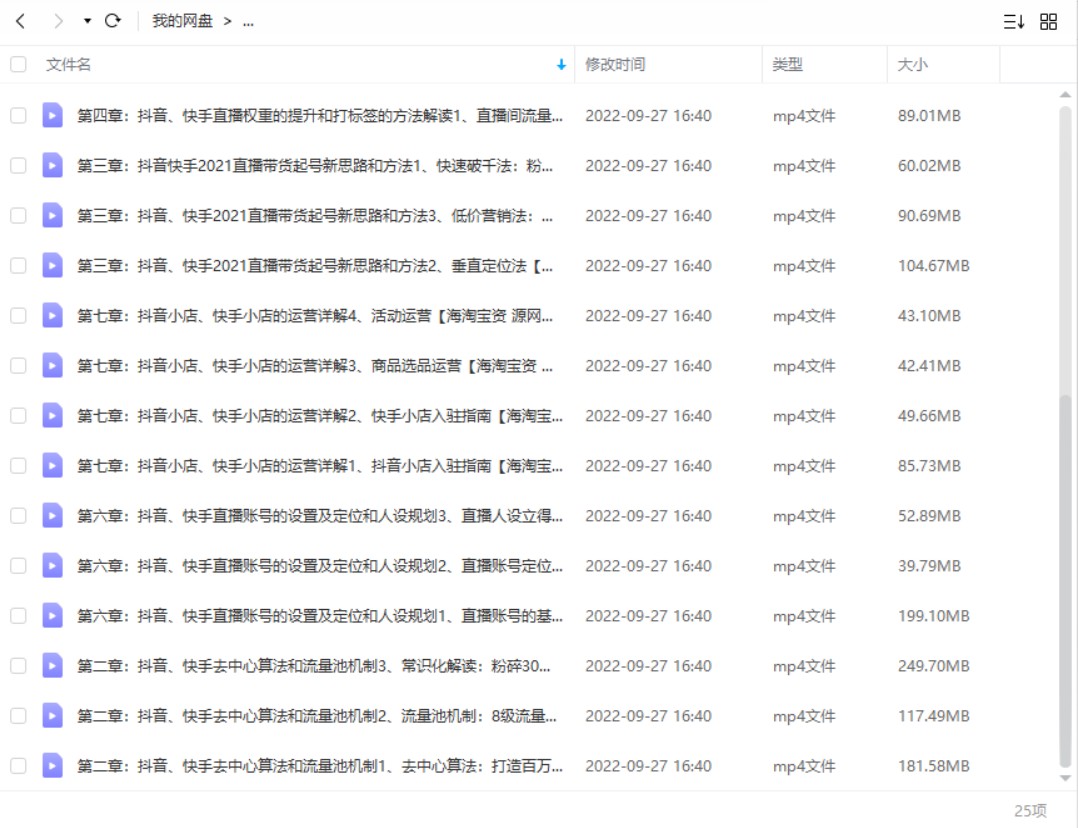Toggle the select-all checkbox
This screenshot has height=828, width=1078.
pos(19,65)
